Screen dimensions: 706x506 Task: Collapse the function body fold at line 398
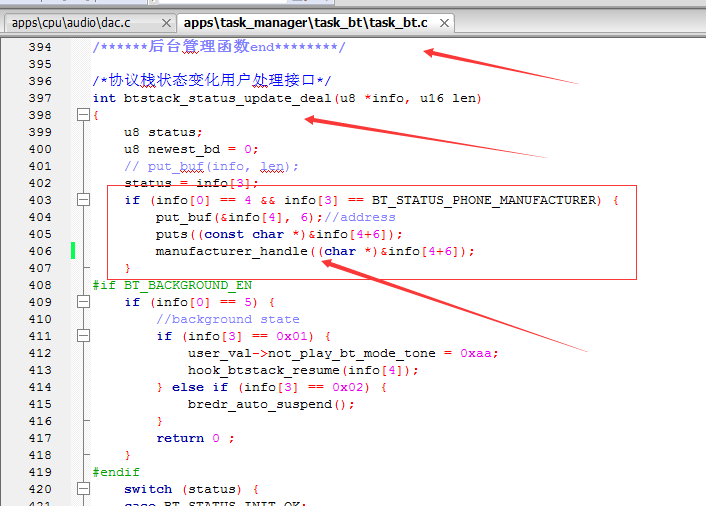pyautogui.click(x=83, y=115)
